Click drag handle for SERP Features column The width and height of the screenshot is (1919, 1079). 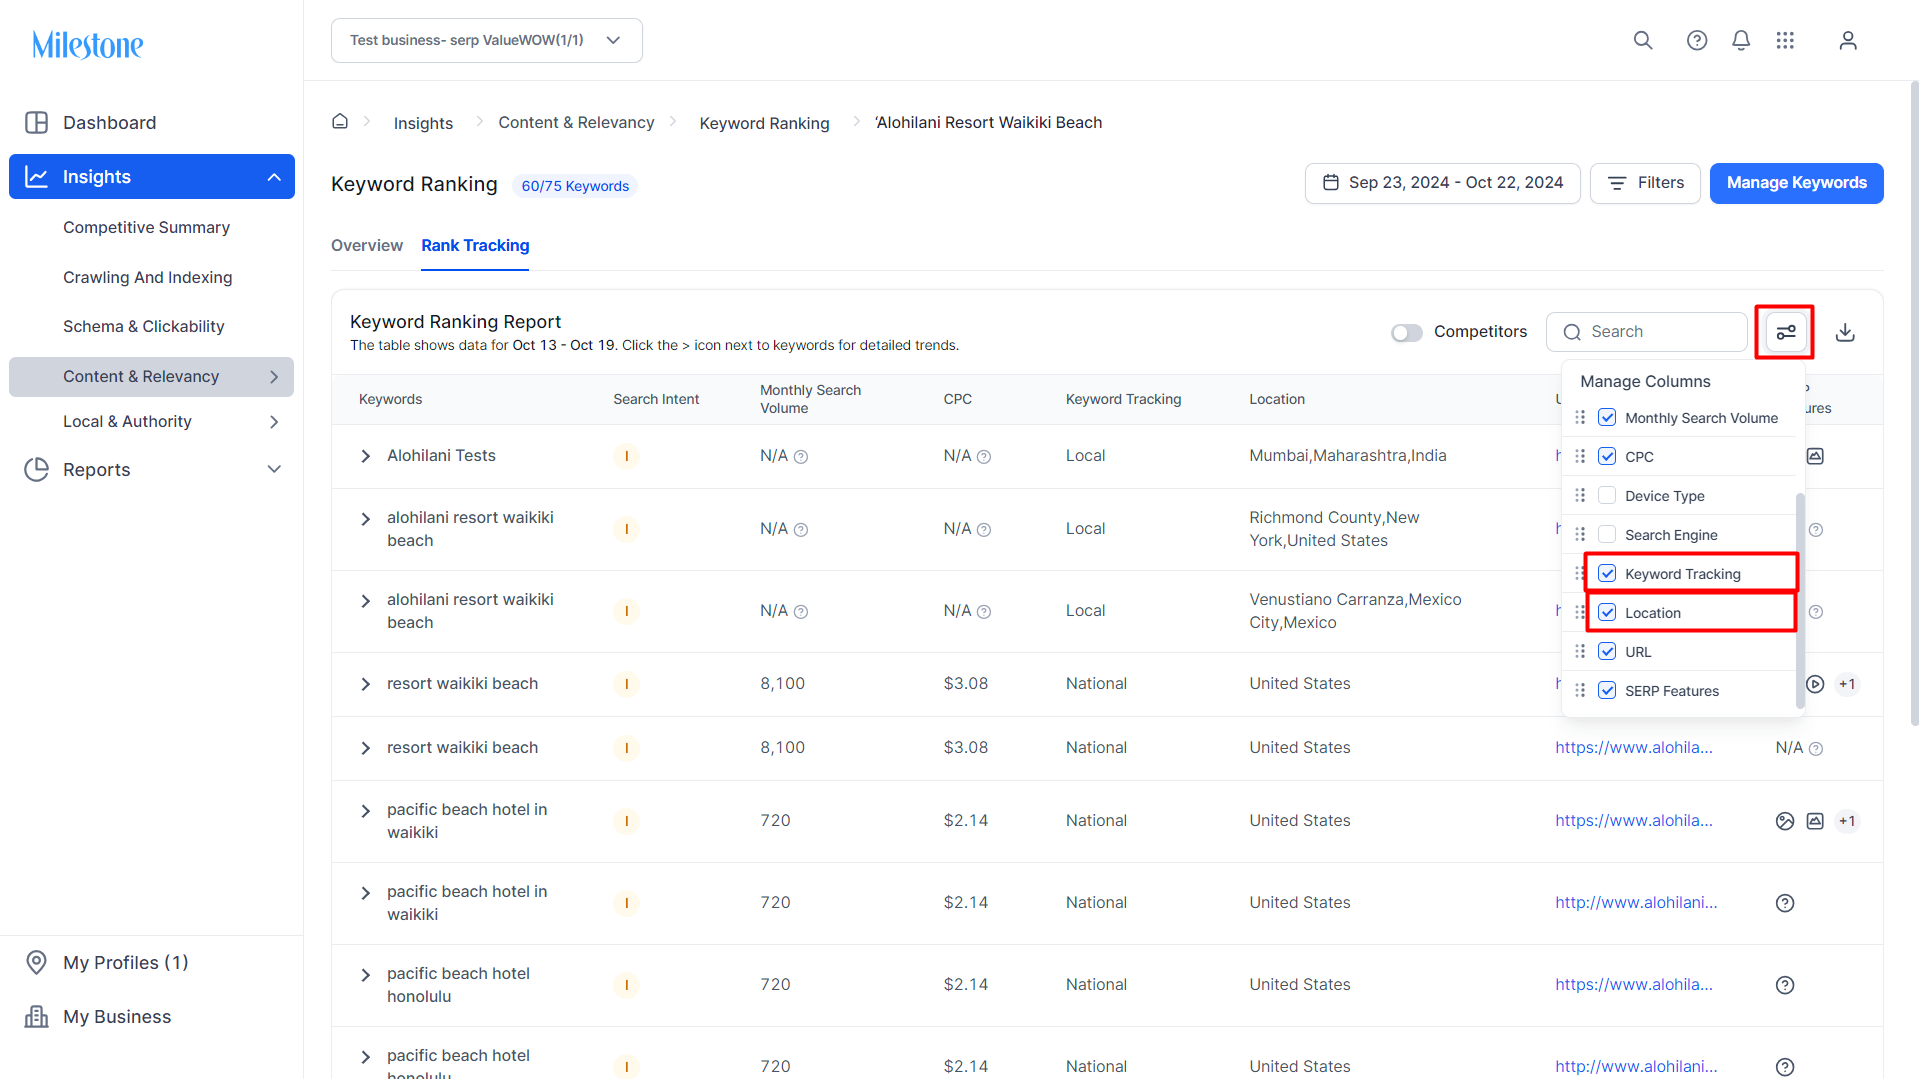coord(1580,690)
